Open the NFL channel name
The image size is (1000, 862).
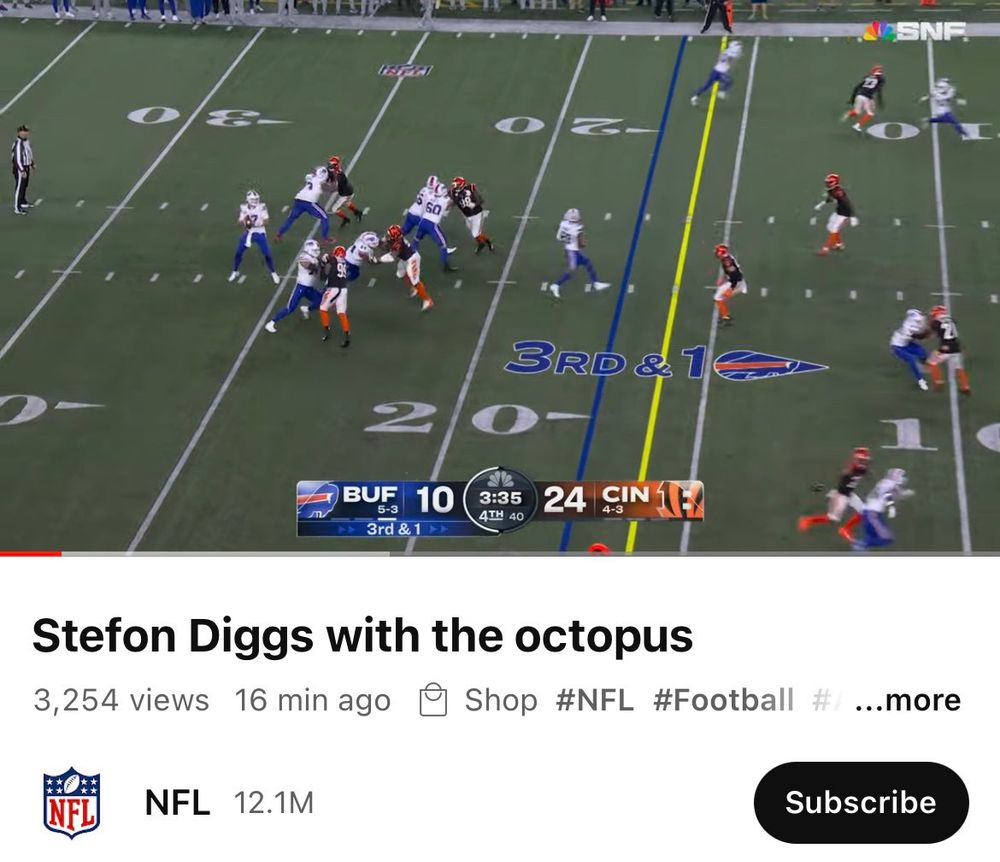tap(177, 803)
